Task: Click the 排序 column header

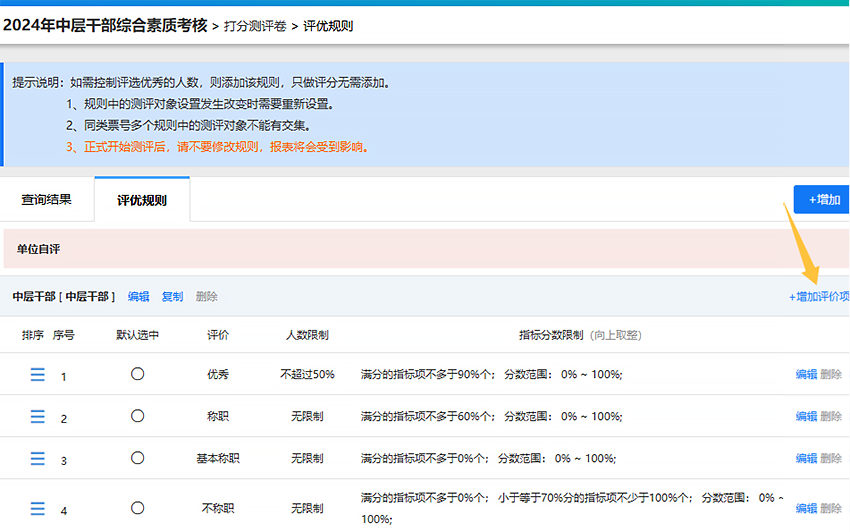Action: pos(33,335)
